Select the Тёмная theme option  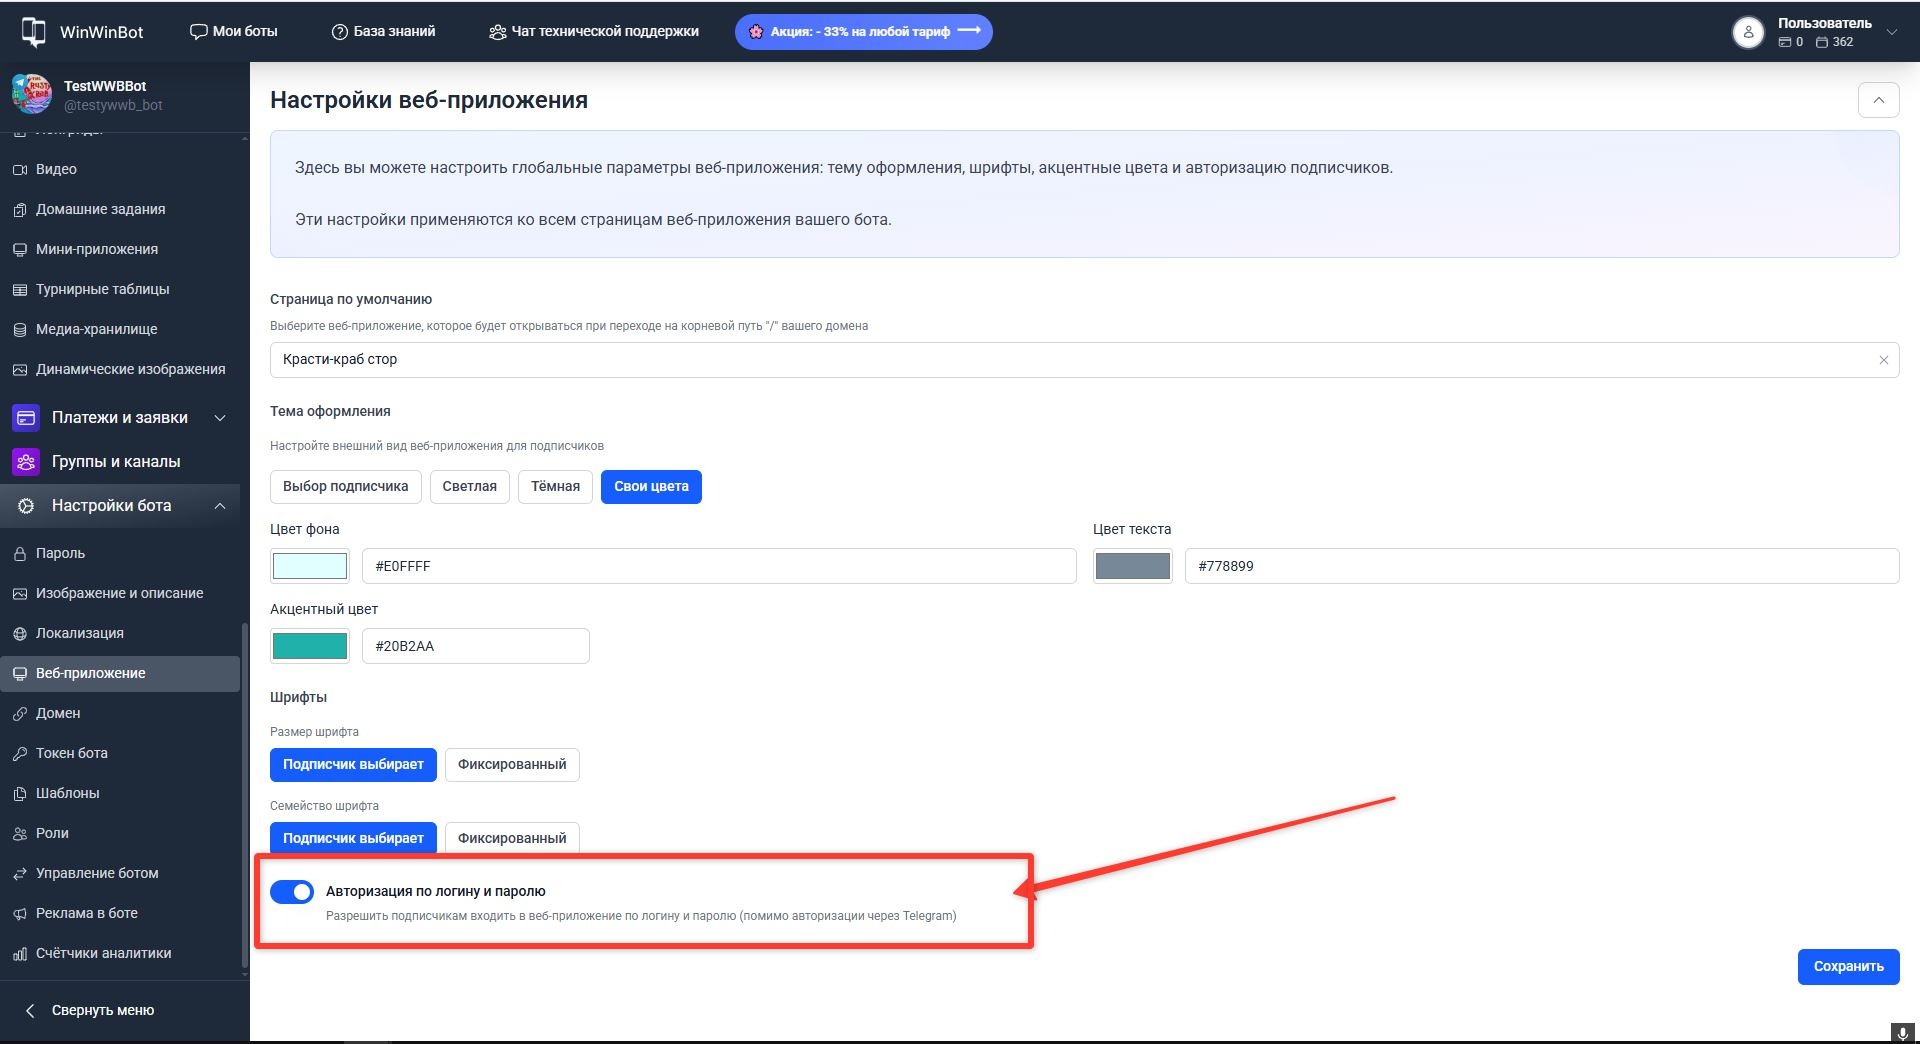[555, 486]
